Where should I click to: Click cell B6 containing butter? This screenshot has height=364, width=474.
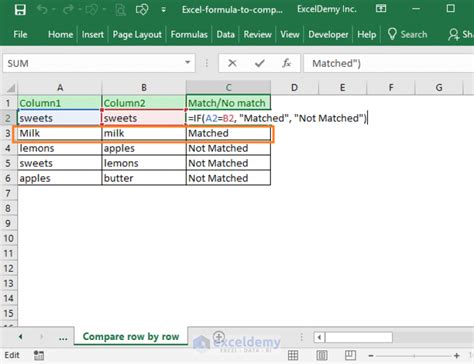(x=144, y=178)
